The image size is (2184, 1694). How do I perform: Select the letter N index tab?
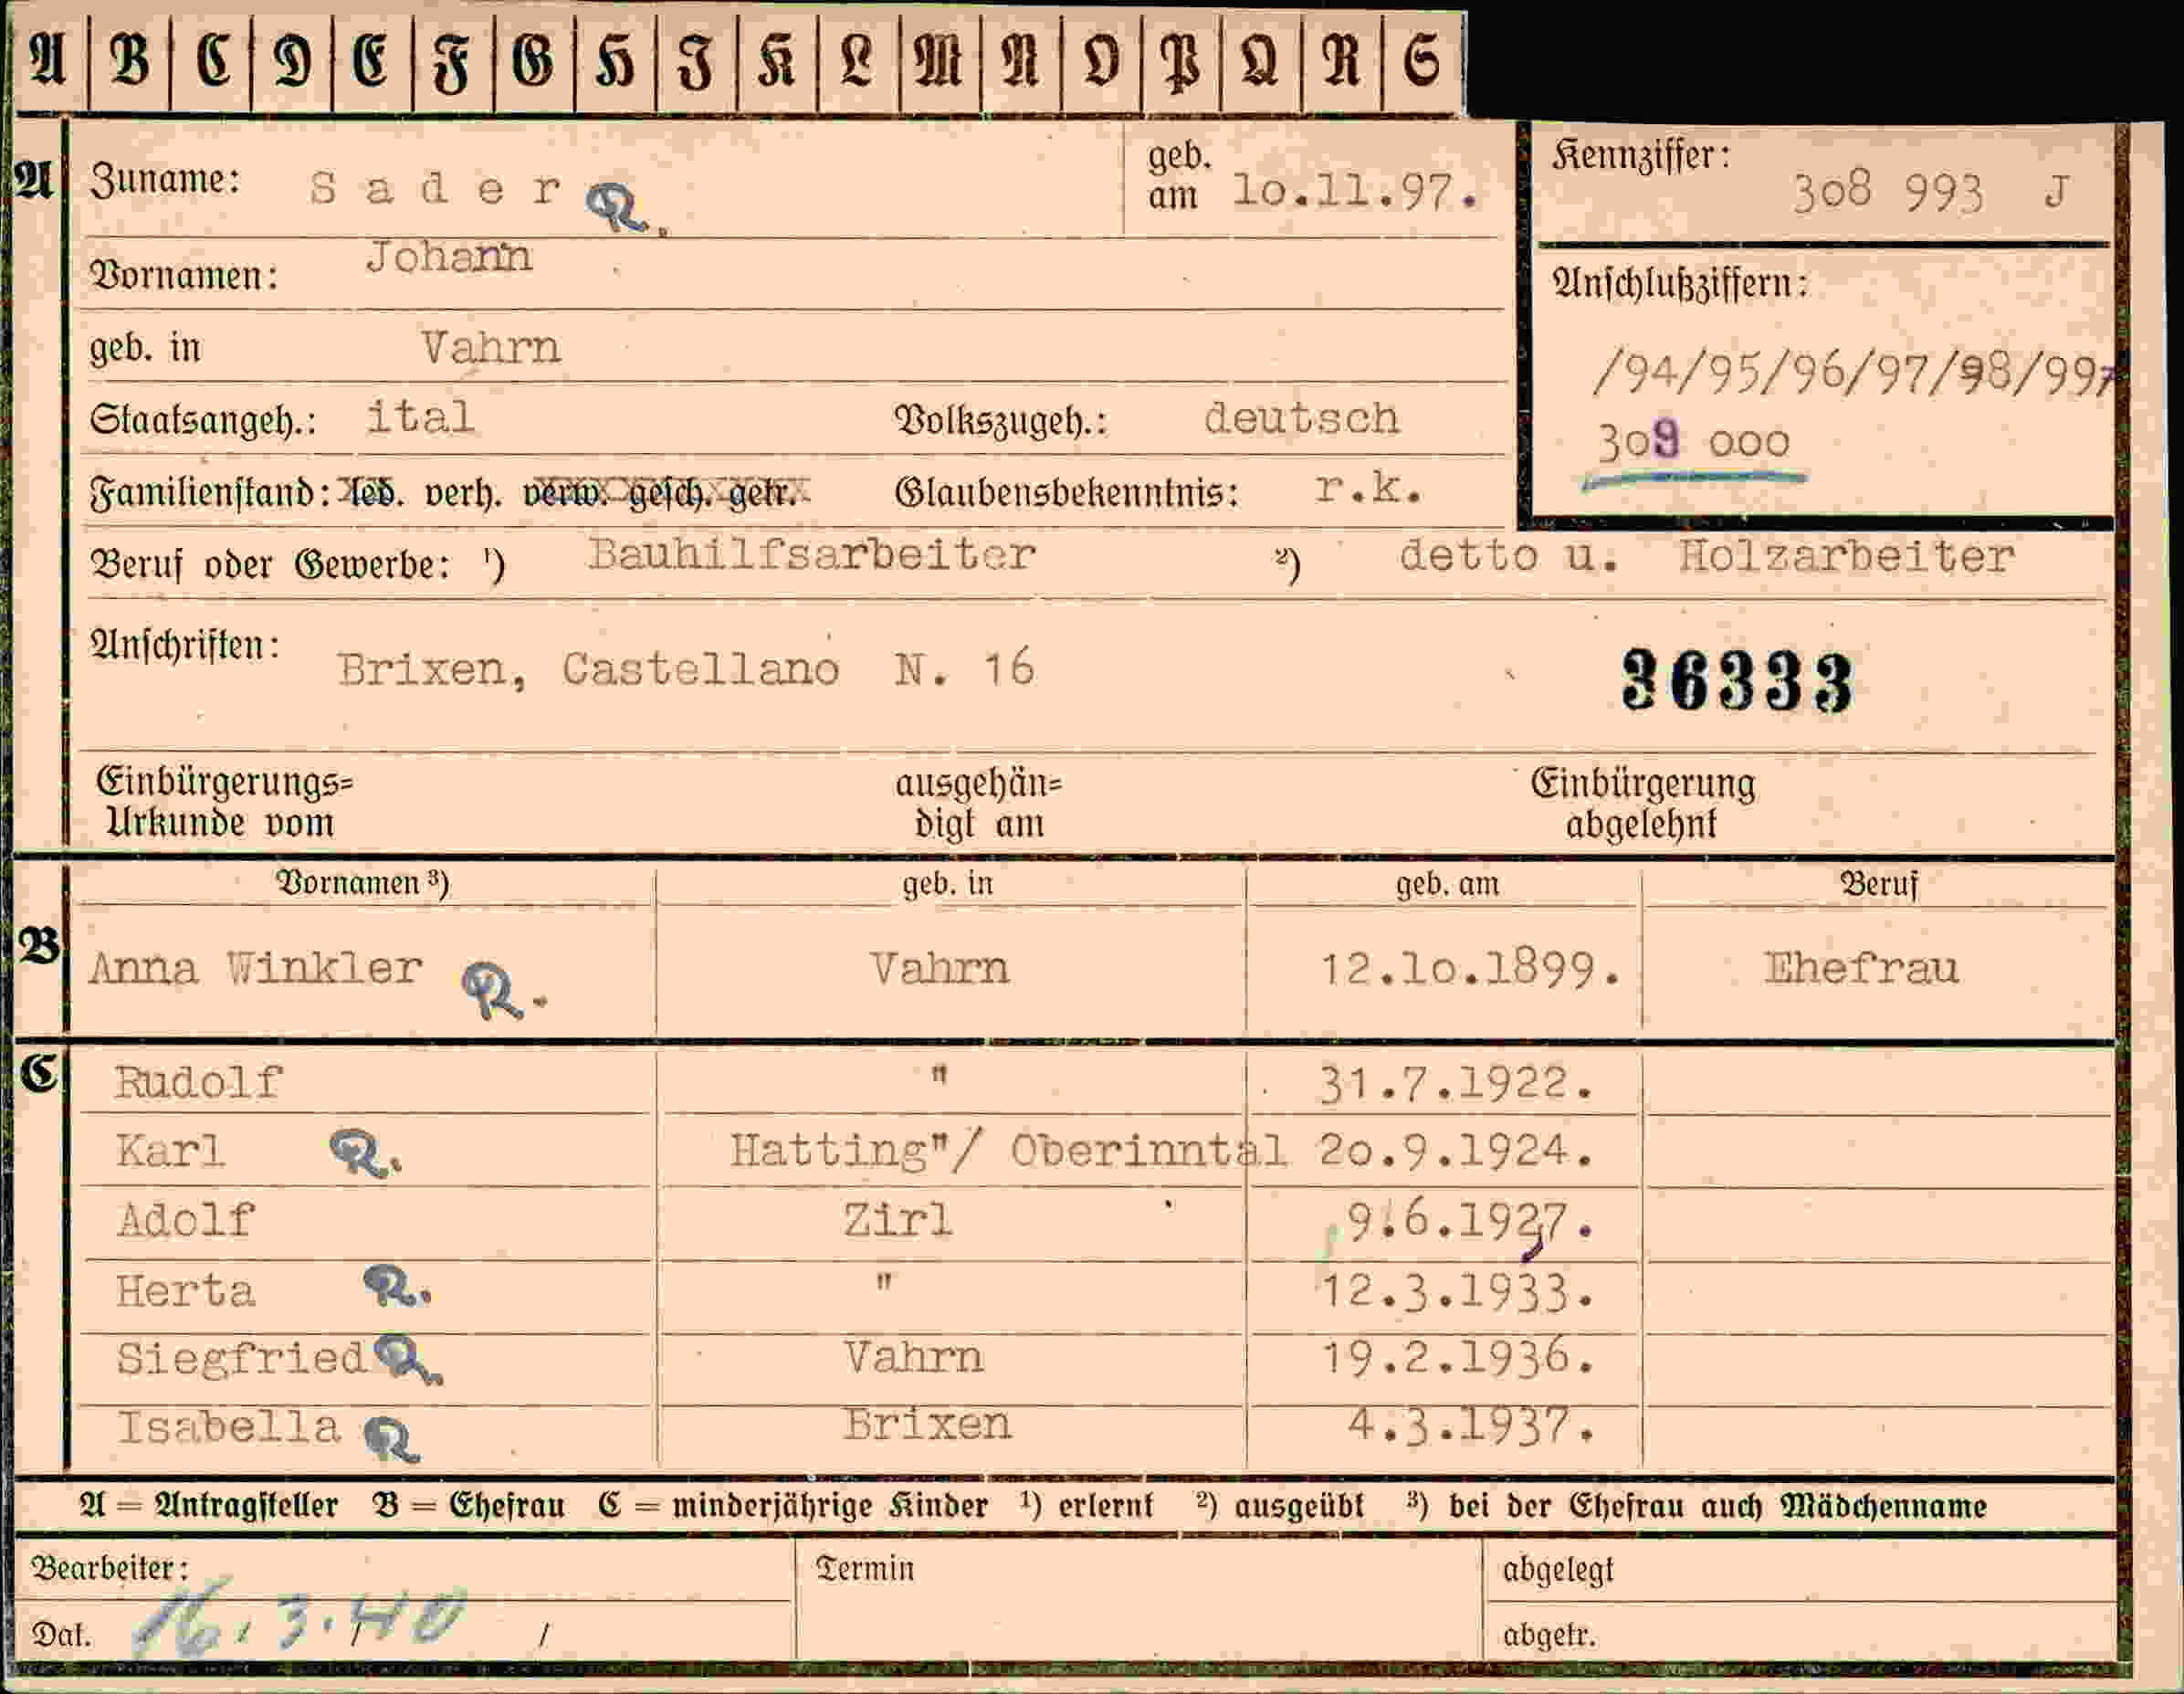click(1020, 62)
